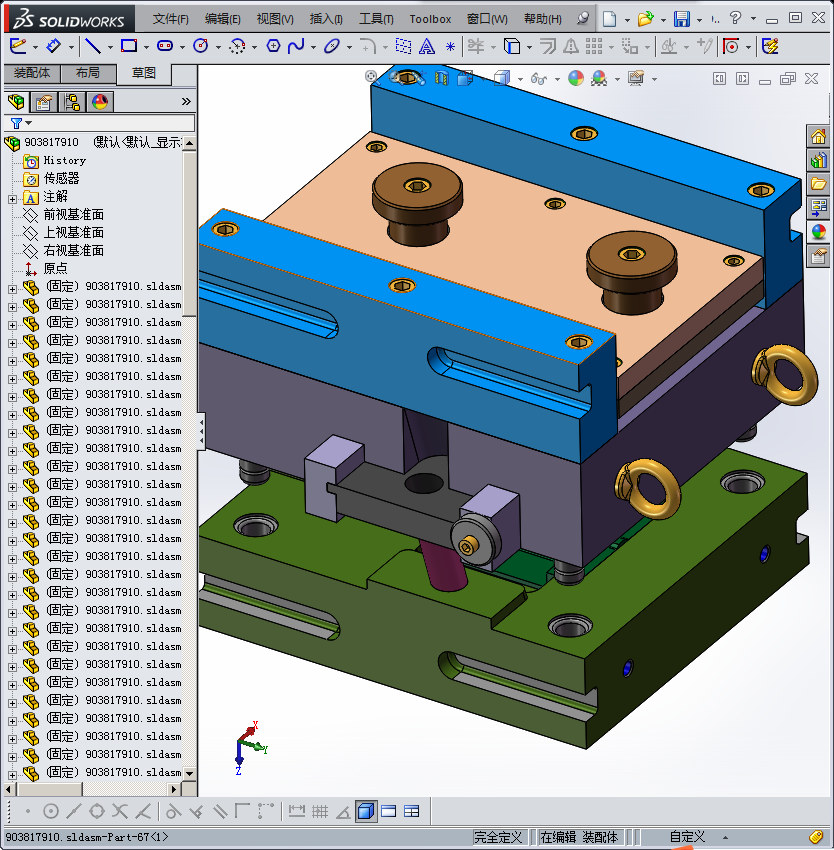Choose the Spline sketch tool
The width and height of the screenshot is (834, 850).
point(296,46)
